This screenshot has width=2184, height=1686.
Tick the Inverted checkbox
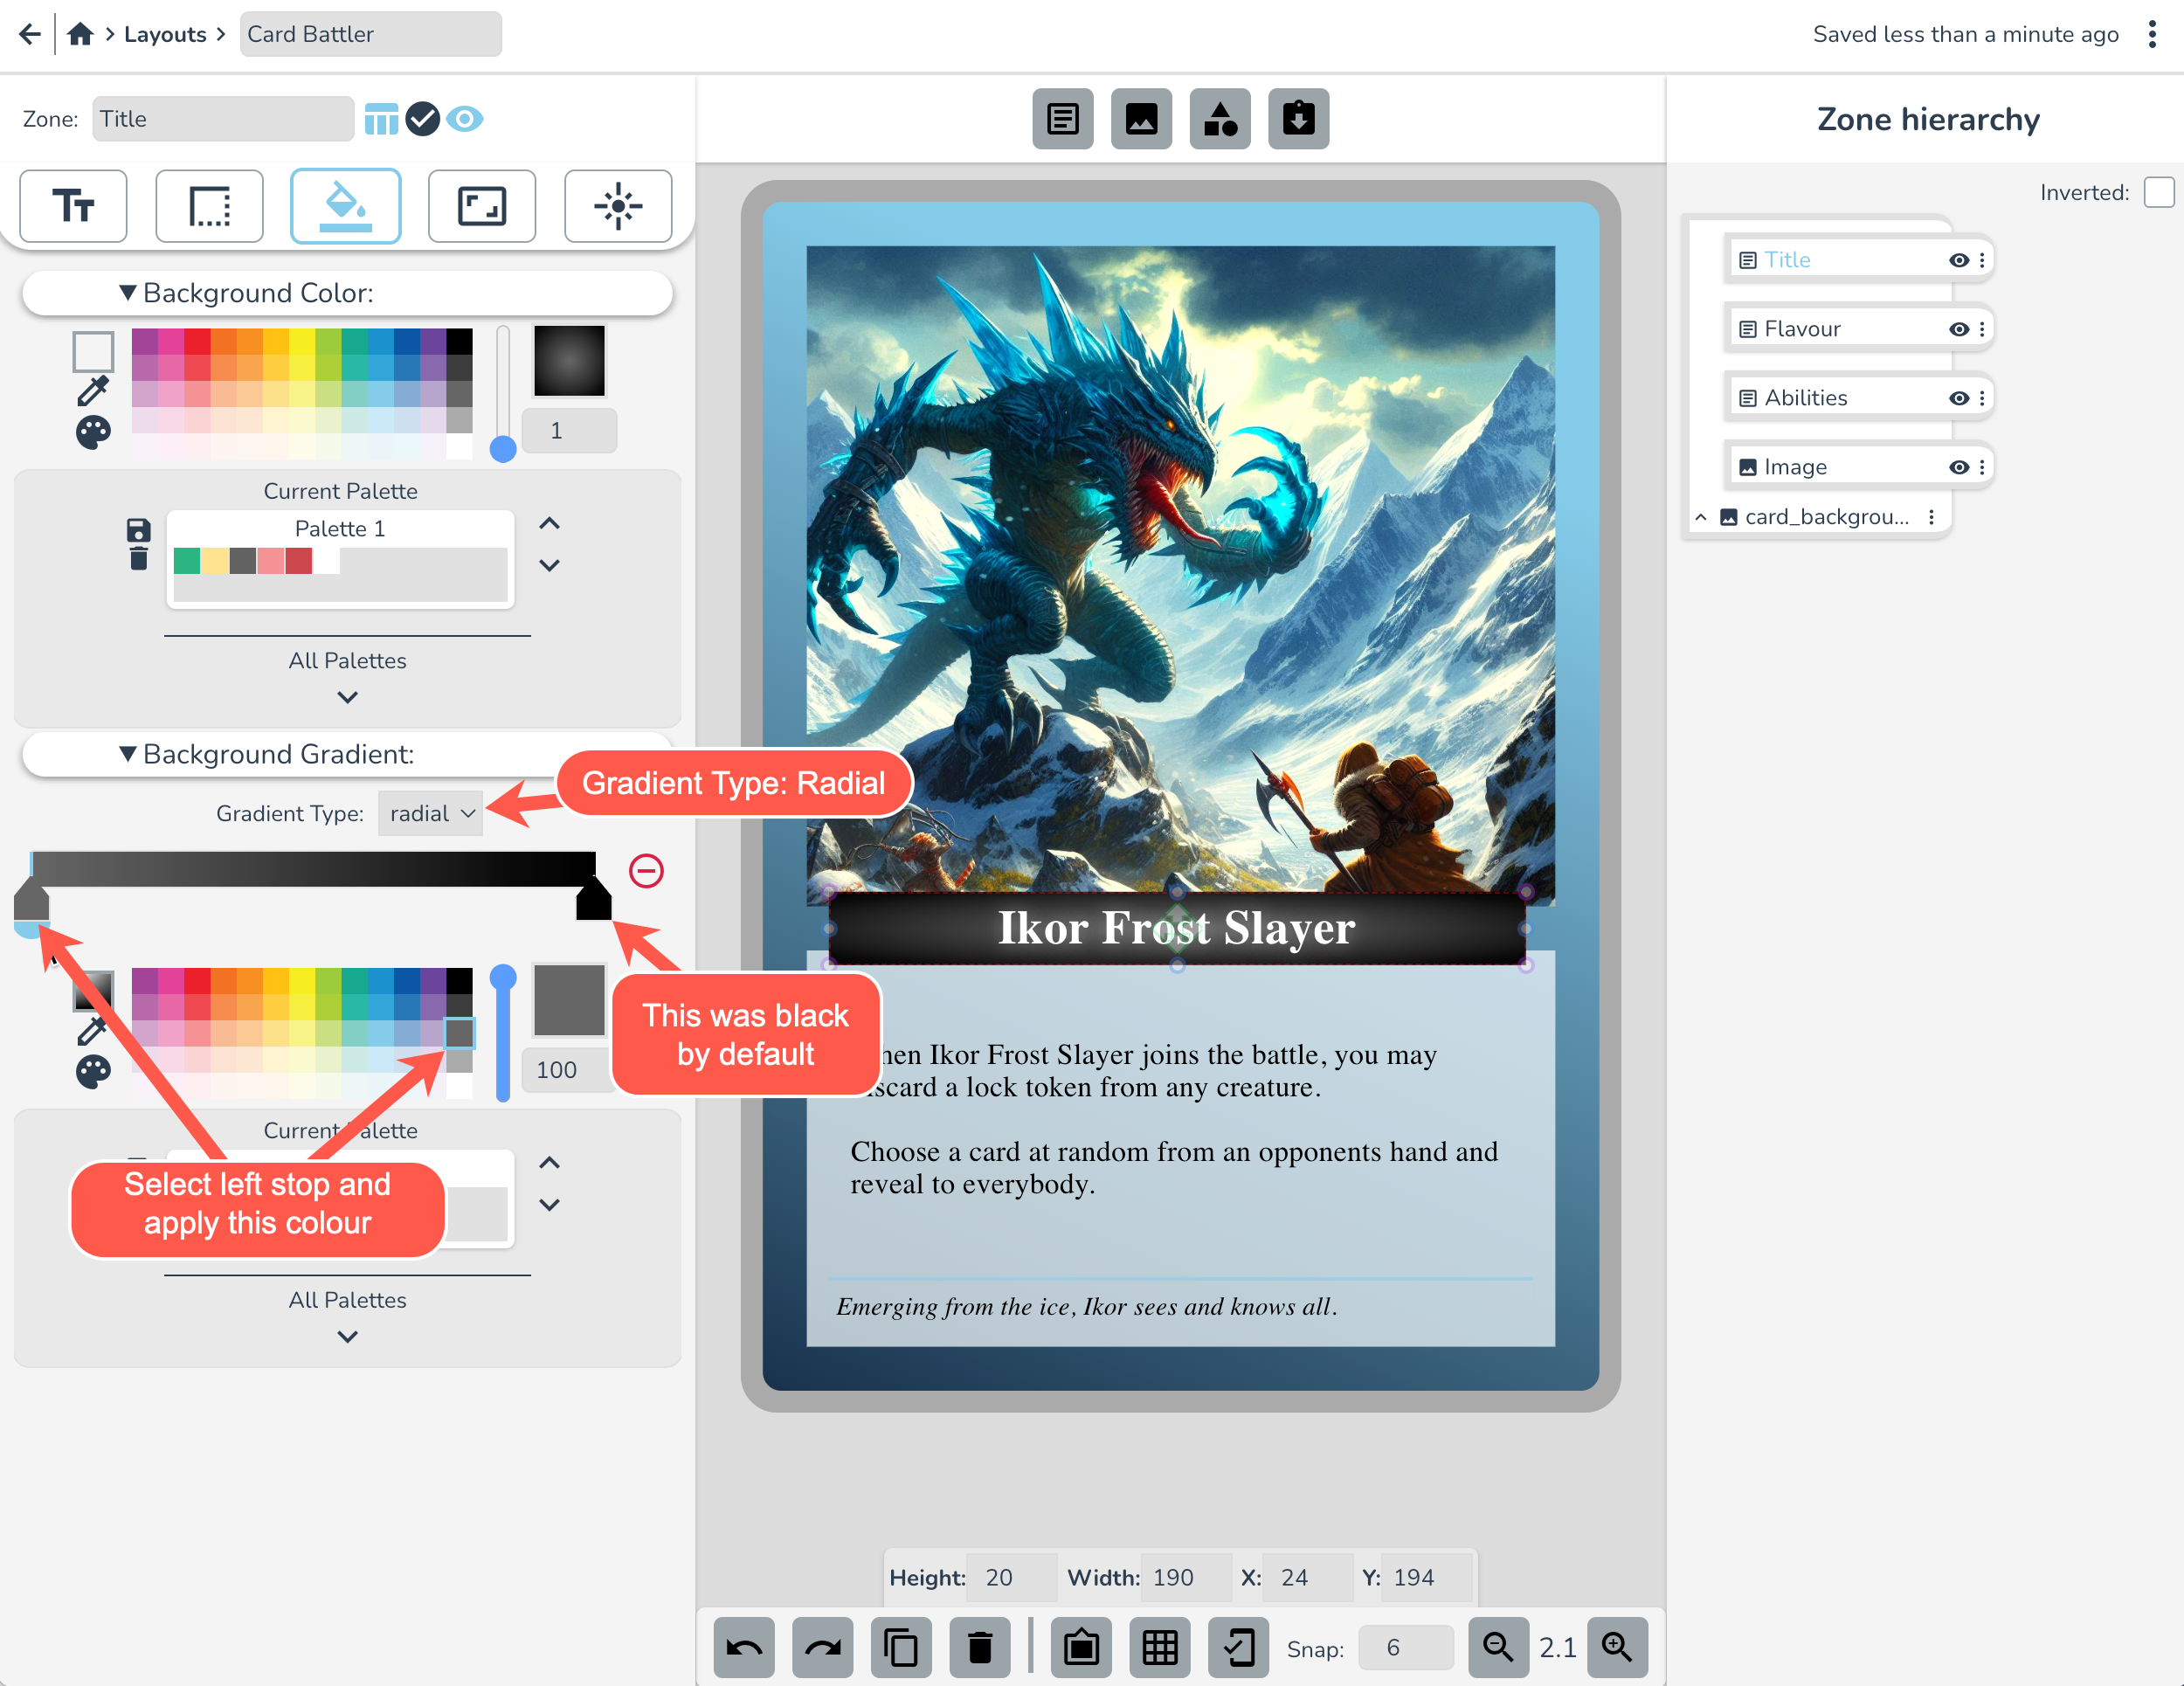click(2158, 192)
